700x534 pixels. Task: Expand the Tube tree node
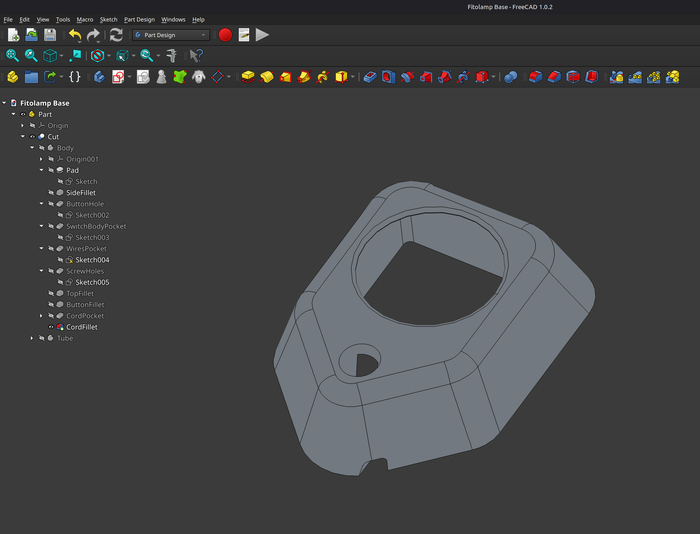pyautogui.click(x=32, y=338)
